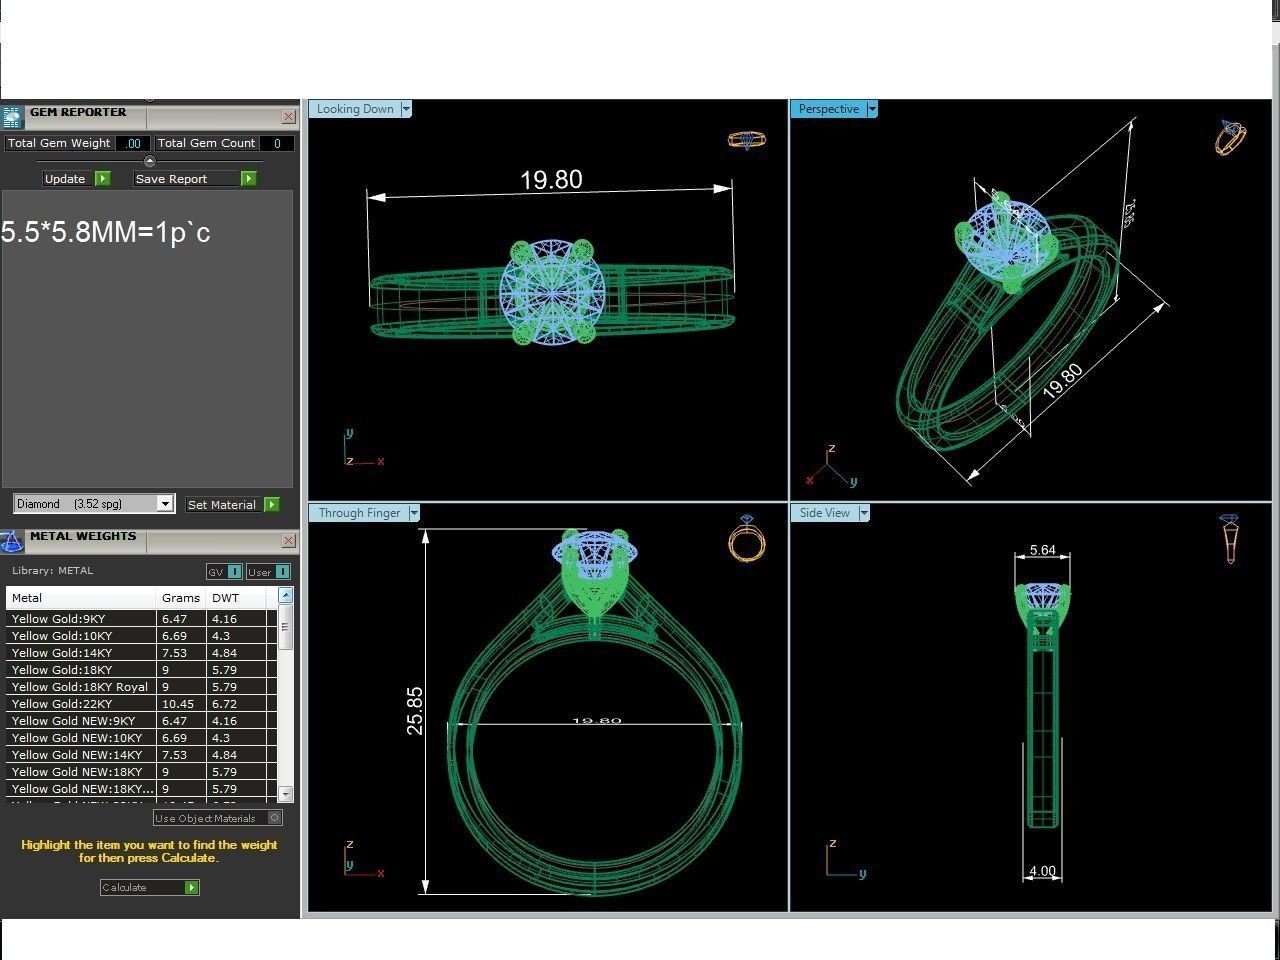Select the Through Finger viewport tab
The width and height of the screenshot is (1280, 960).
pos(359,513)
